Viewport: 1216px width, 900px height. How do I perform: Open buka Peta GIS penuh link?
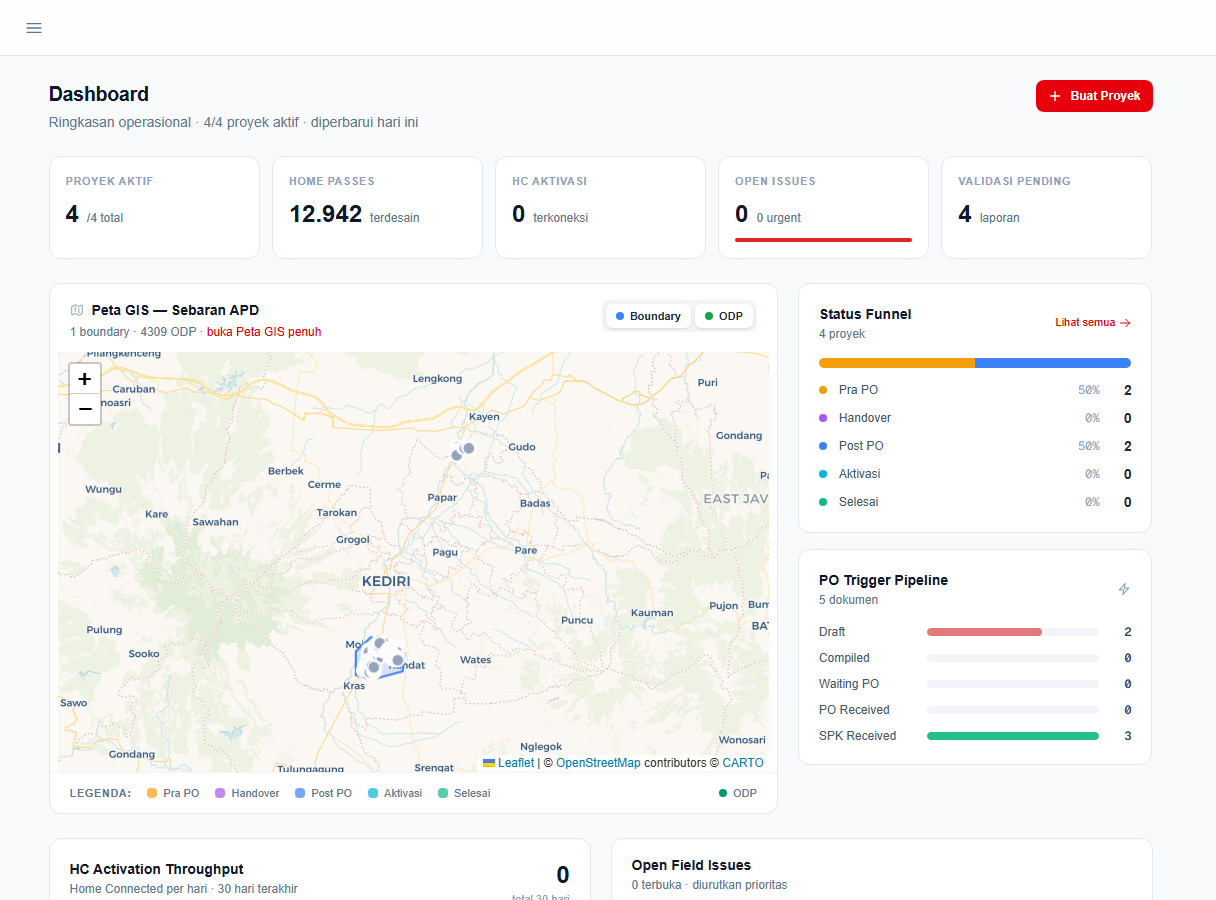click(x=264, y=332)
